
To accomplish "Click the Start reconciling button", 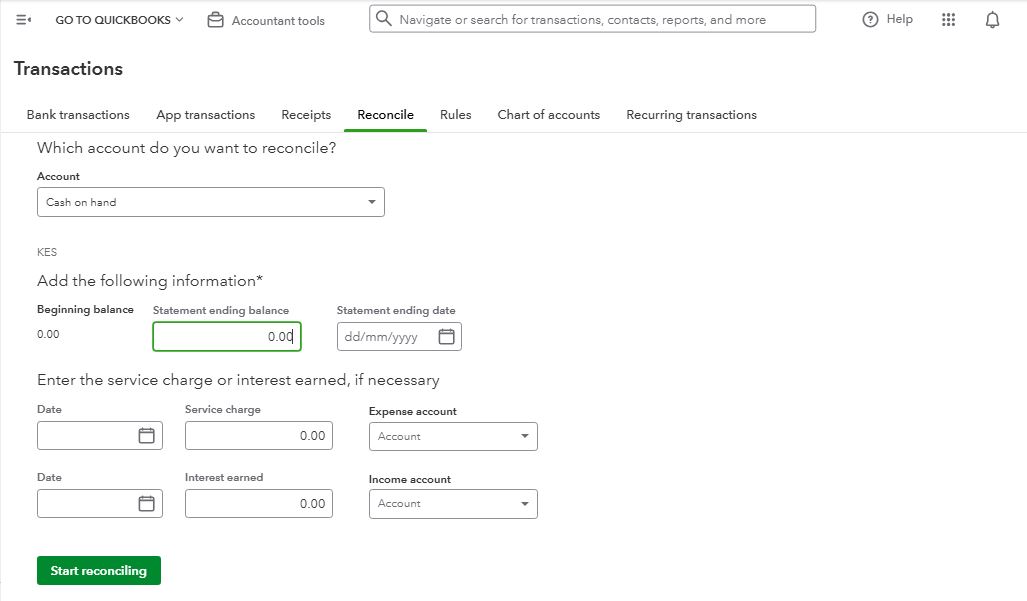I will [x=98, y=571].
